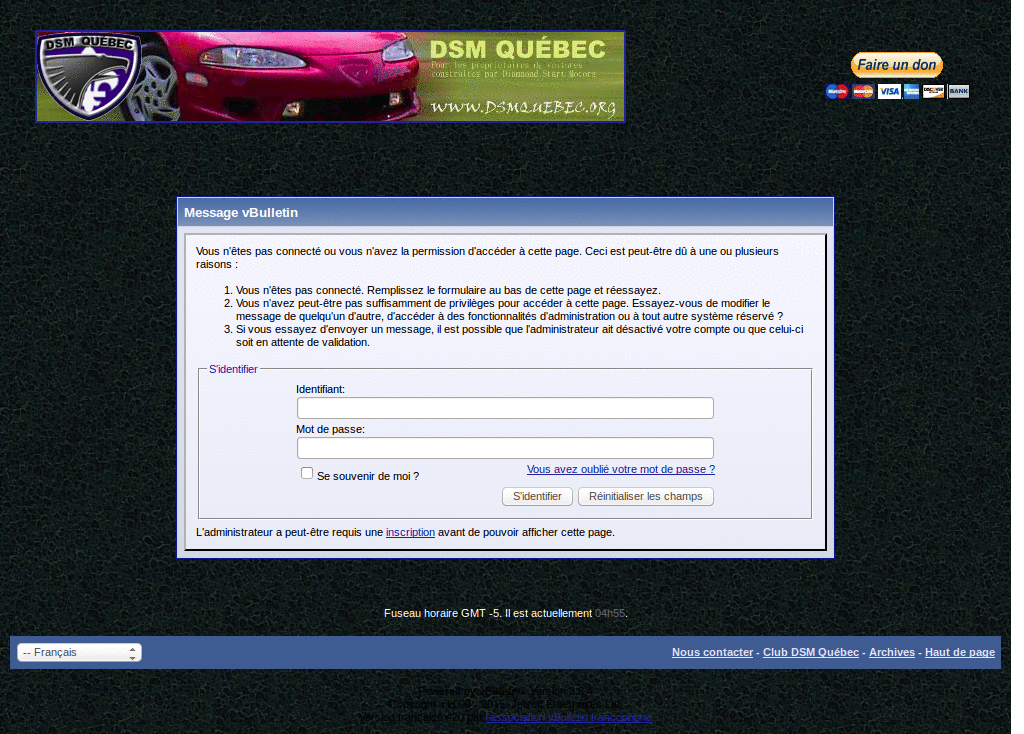1024x734 pixels.
Task: Go to Club DSM Québec link
Action: coord(810,652)
